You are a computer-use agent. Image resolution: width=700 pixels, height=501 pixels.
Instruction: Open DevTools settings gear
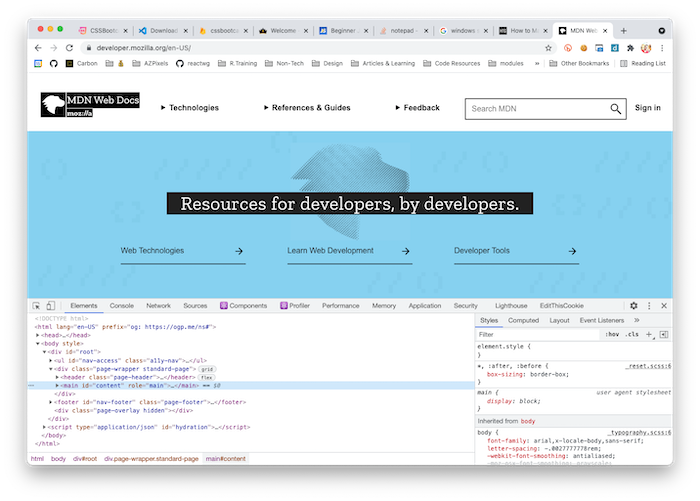click(633, 306)
